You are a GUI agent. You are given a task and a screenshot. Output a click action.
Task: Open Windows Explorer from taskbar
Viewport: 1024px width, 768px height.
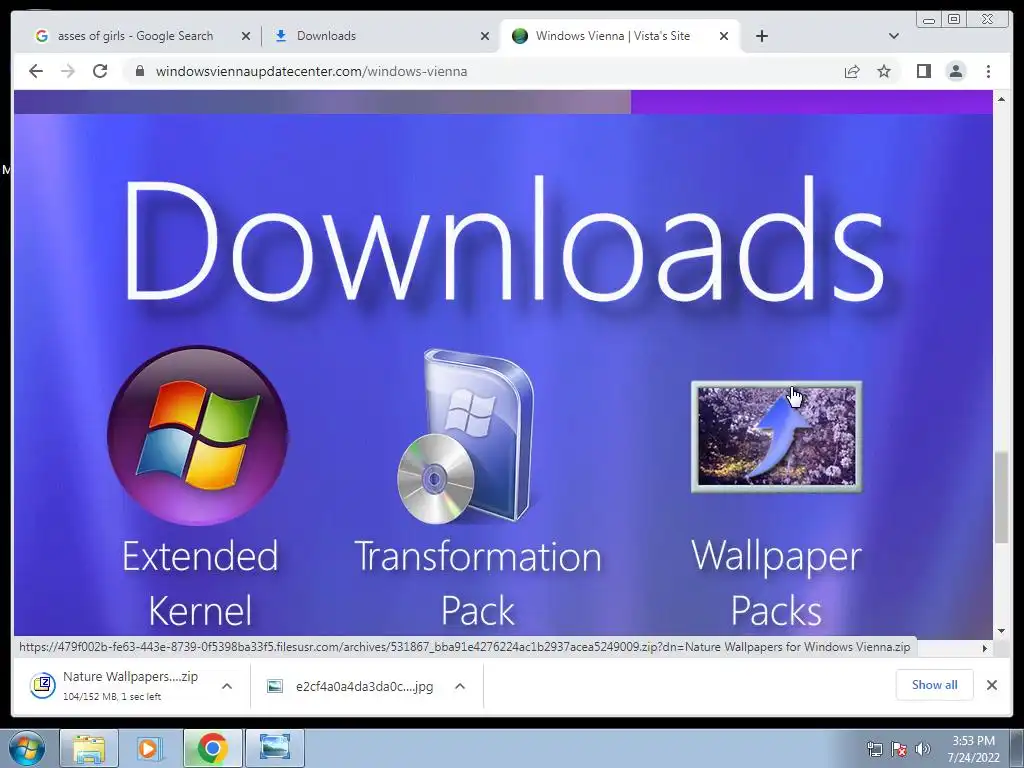pos(89,748)
